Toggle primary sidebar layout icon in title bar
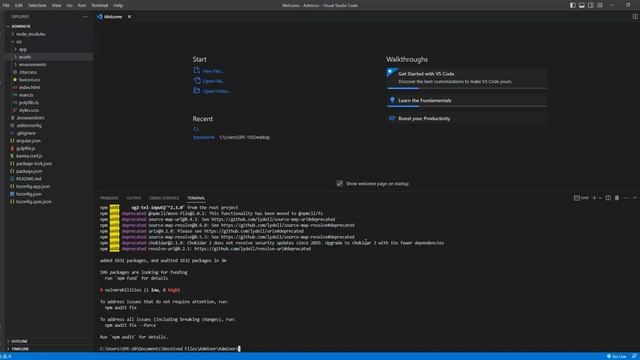 pos(573,5)
